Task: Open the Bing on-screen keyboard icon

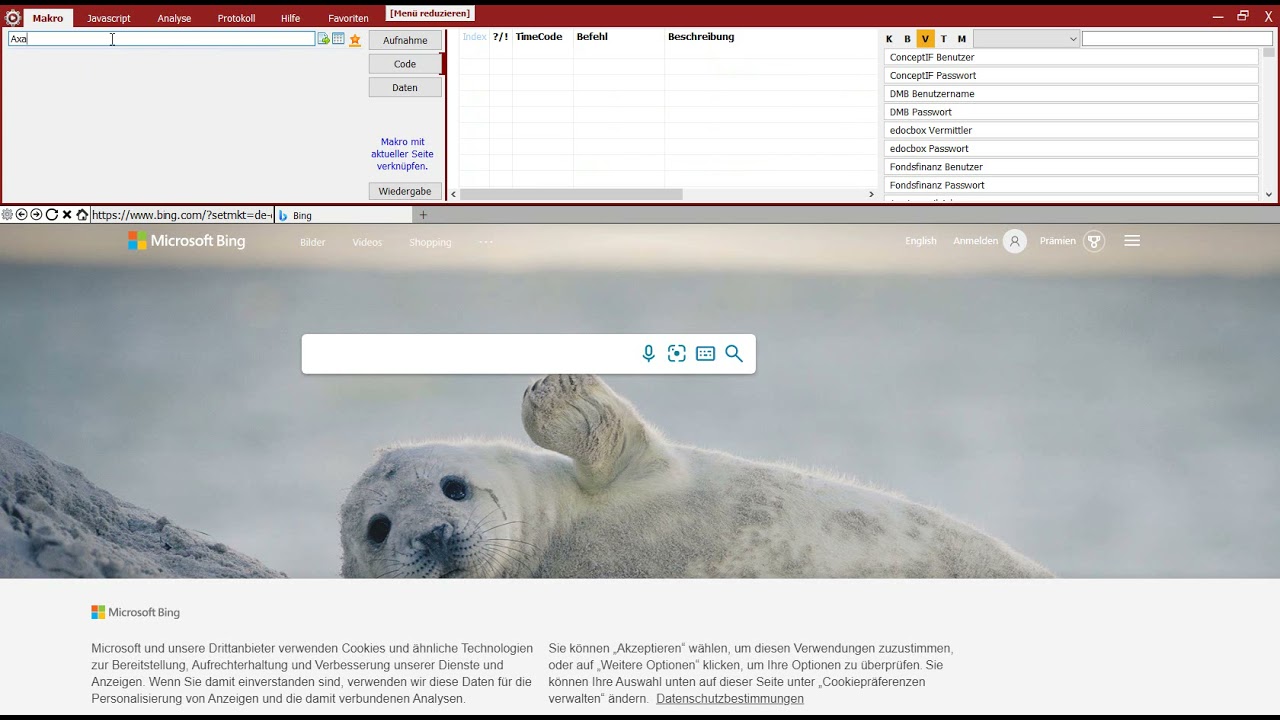Action: (705, 353)
